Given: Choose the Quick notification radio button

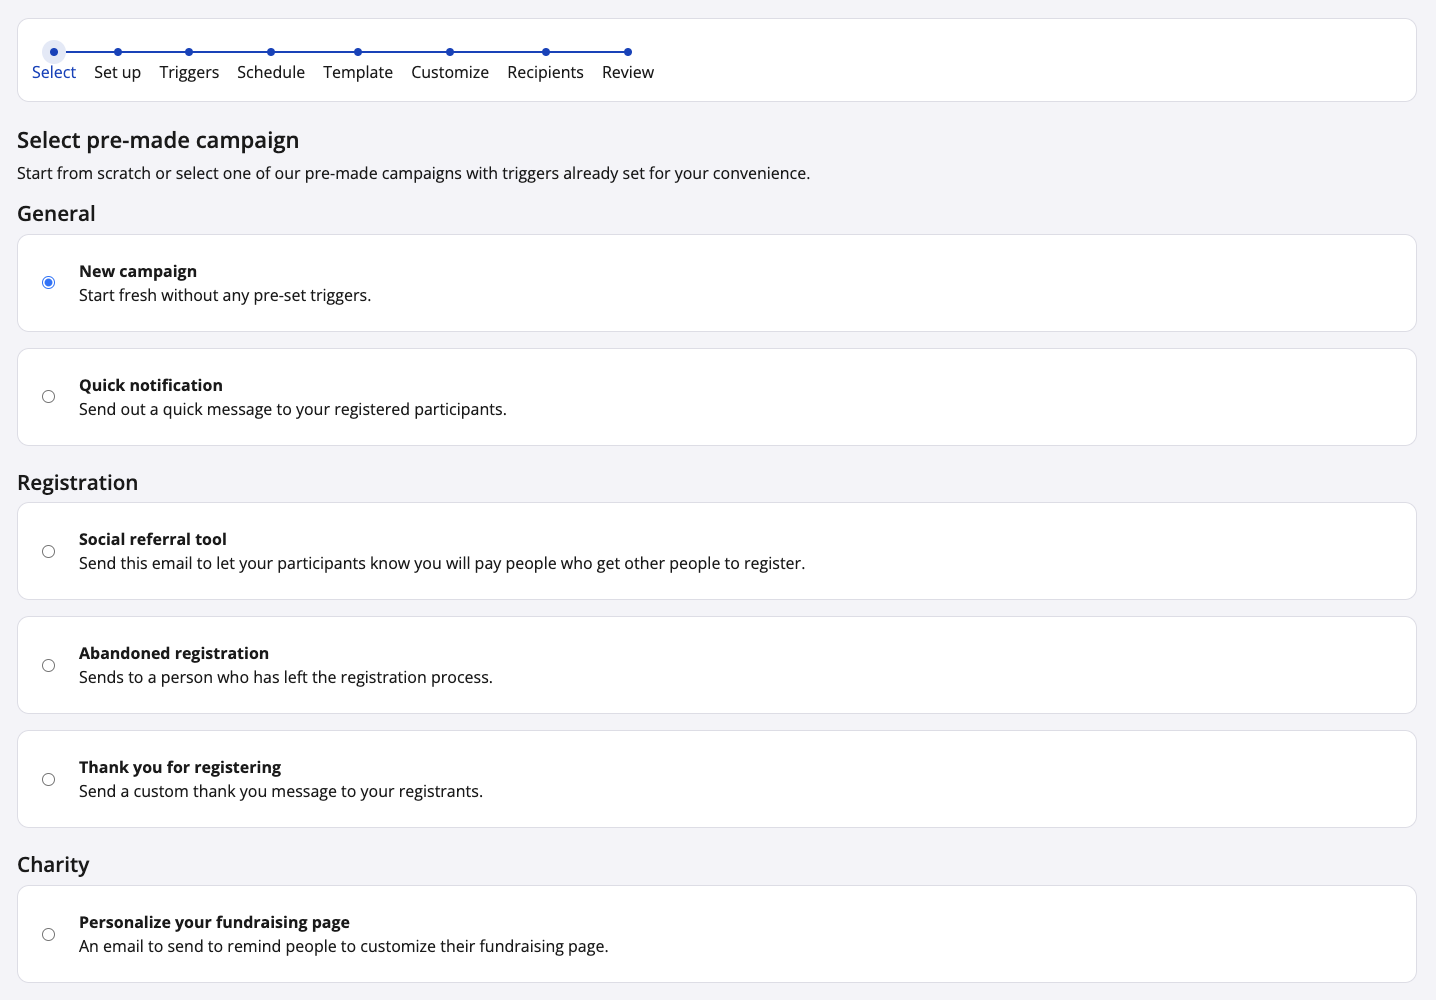Looking at the screenshot, I should pos(48,397).
